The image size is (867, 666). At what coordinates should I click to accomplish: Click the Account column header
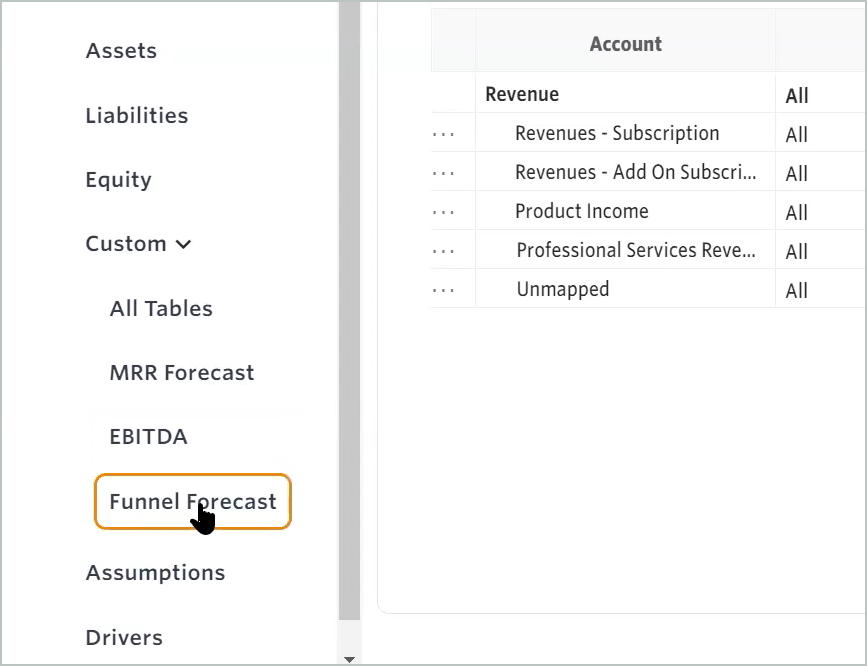[x=625, y=44]
